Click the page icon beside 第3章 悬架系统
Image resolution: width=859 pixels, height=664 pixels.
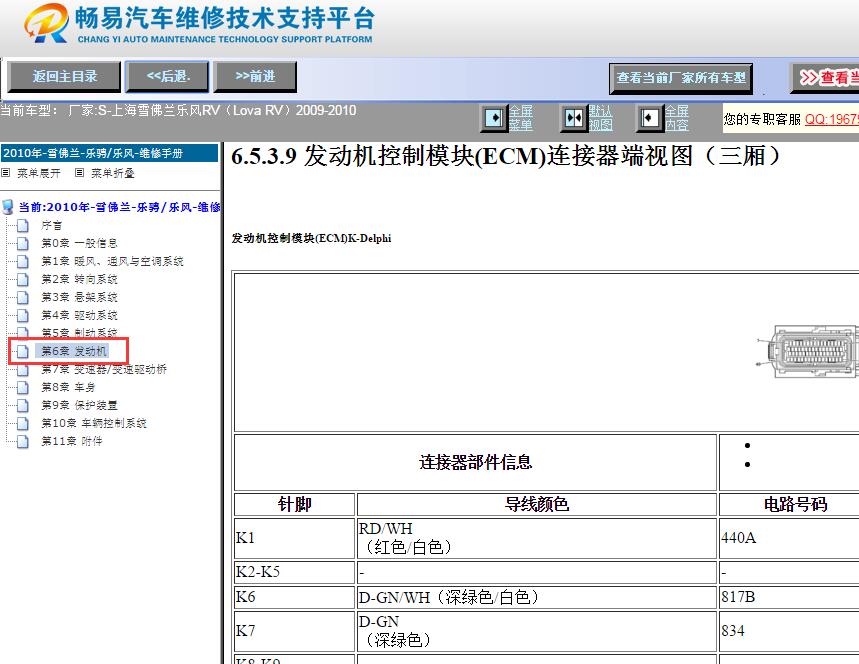coord(23,297)
